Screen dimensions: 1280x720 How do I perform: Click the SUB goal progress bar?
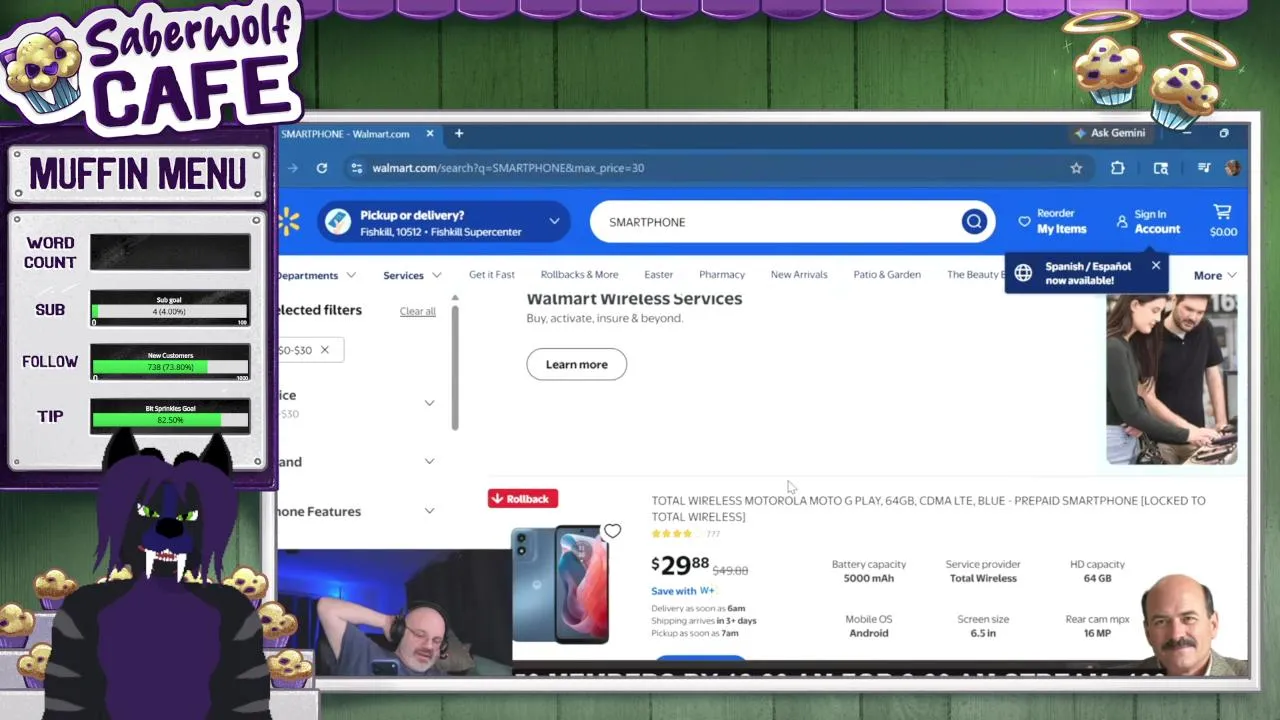[x=170, y=311]
